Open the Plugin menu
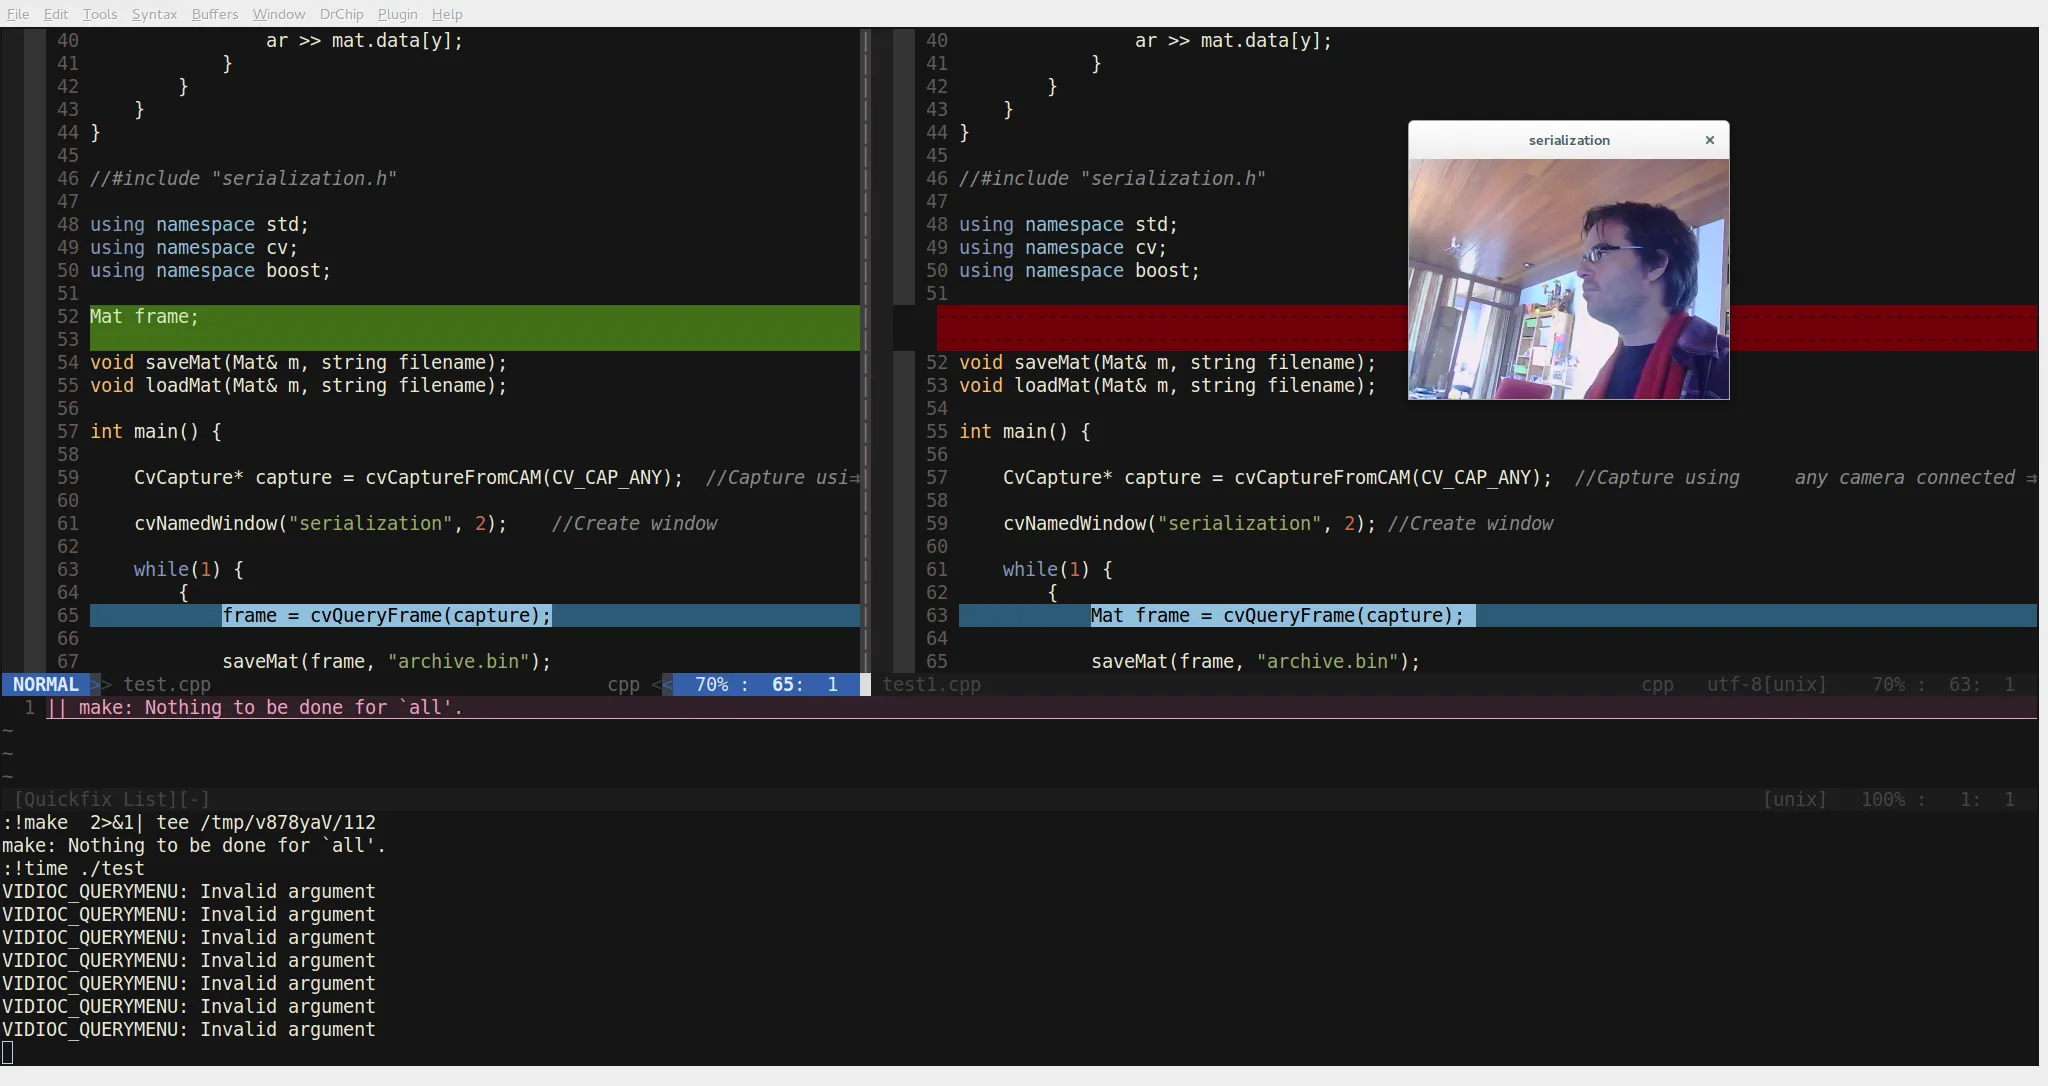The height and width of the screenshot is (1086, 2048). point(397,14)
